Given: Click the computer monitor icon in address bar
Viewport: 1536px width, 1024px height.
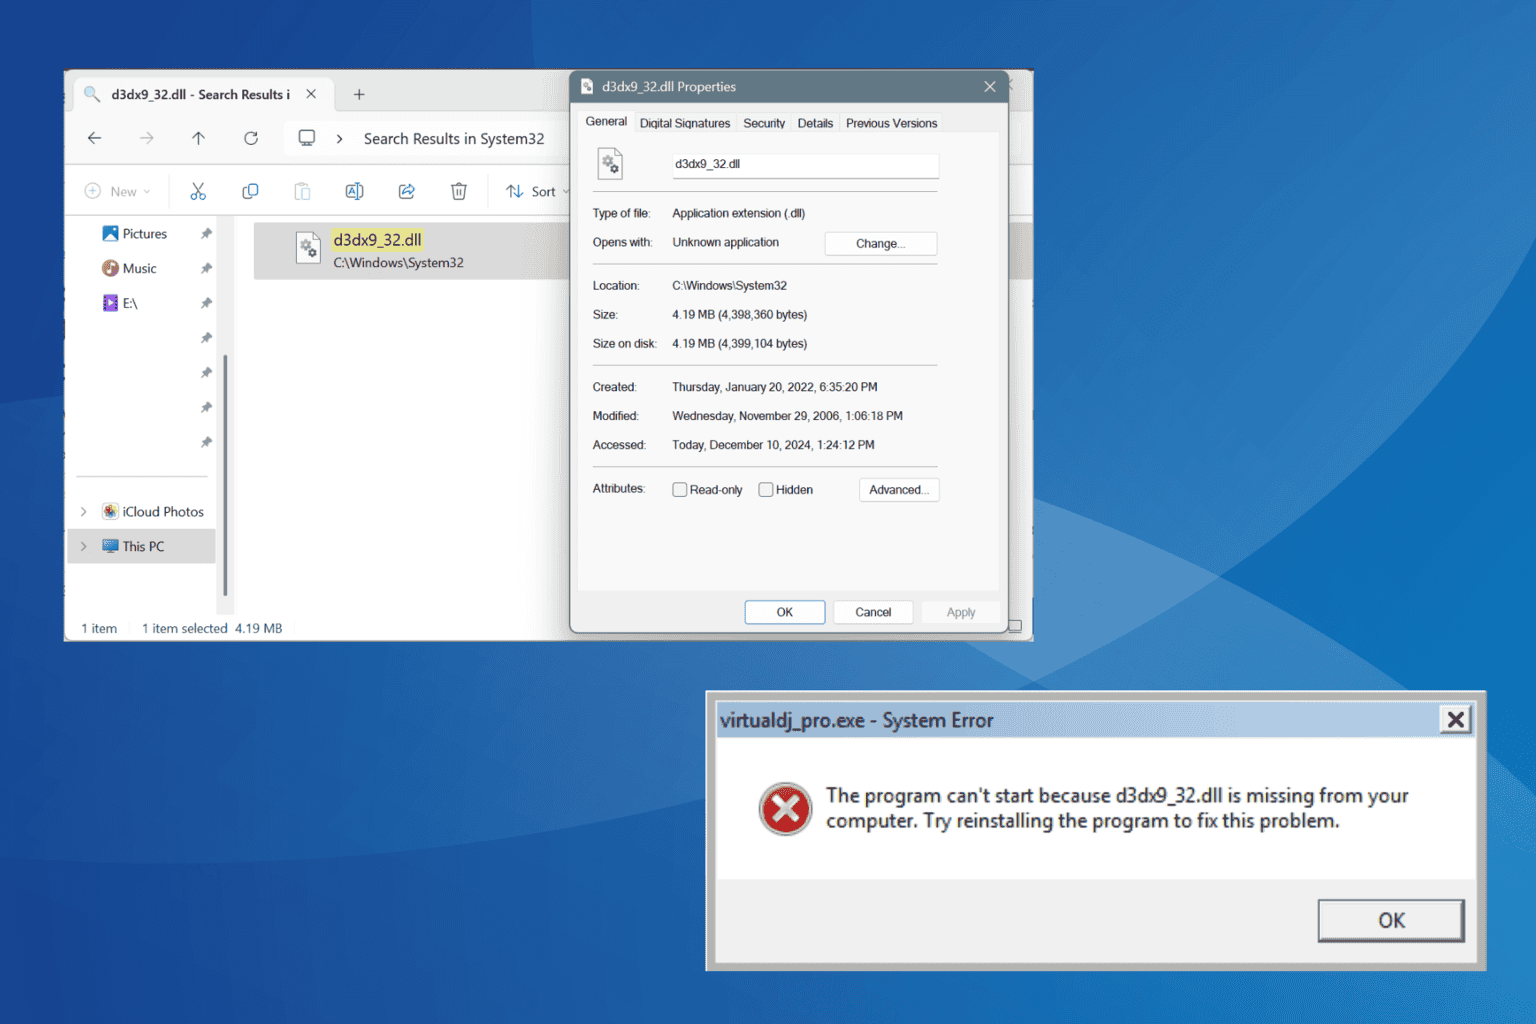Looking at the screenshot, I should [x=307, y=138].
